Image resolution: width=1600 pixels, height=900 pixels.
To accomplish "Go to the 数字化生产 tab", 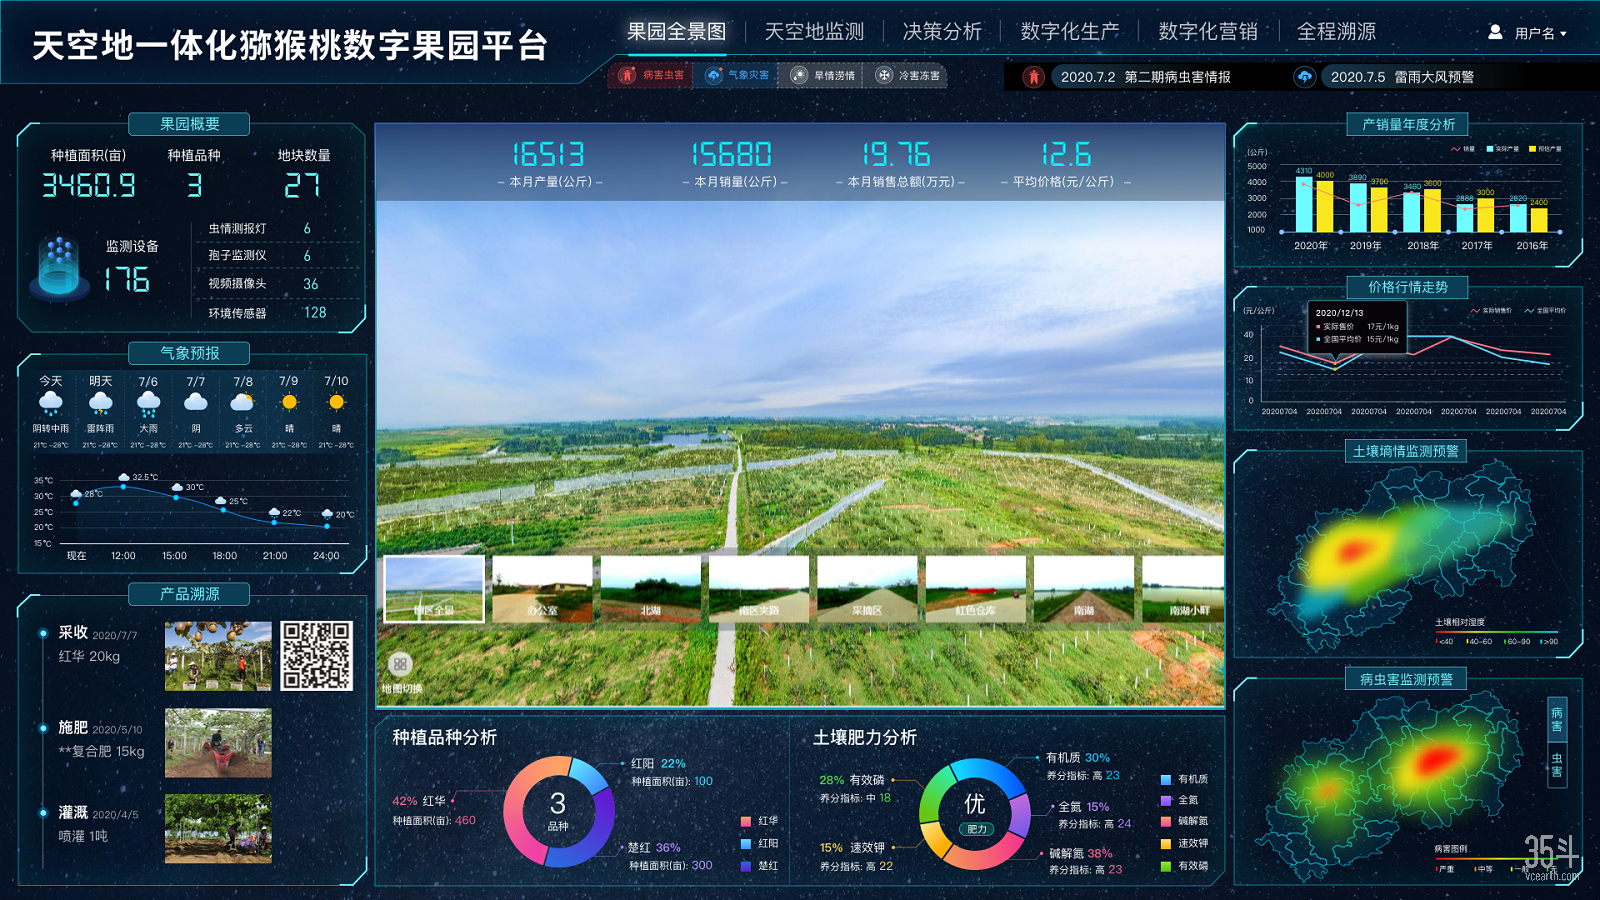I will click(x=1070, y=32).
